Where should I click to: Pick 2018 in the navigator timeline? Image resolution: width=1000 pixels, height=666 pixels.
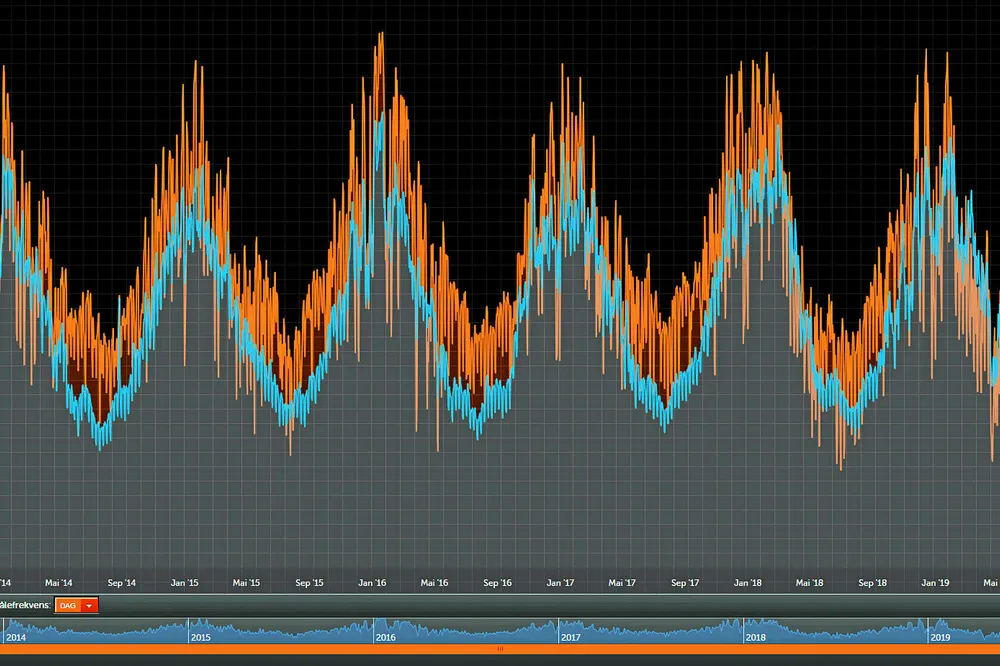click(x=756, y=637)
